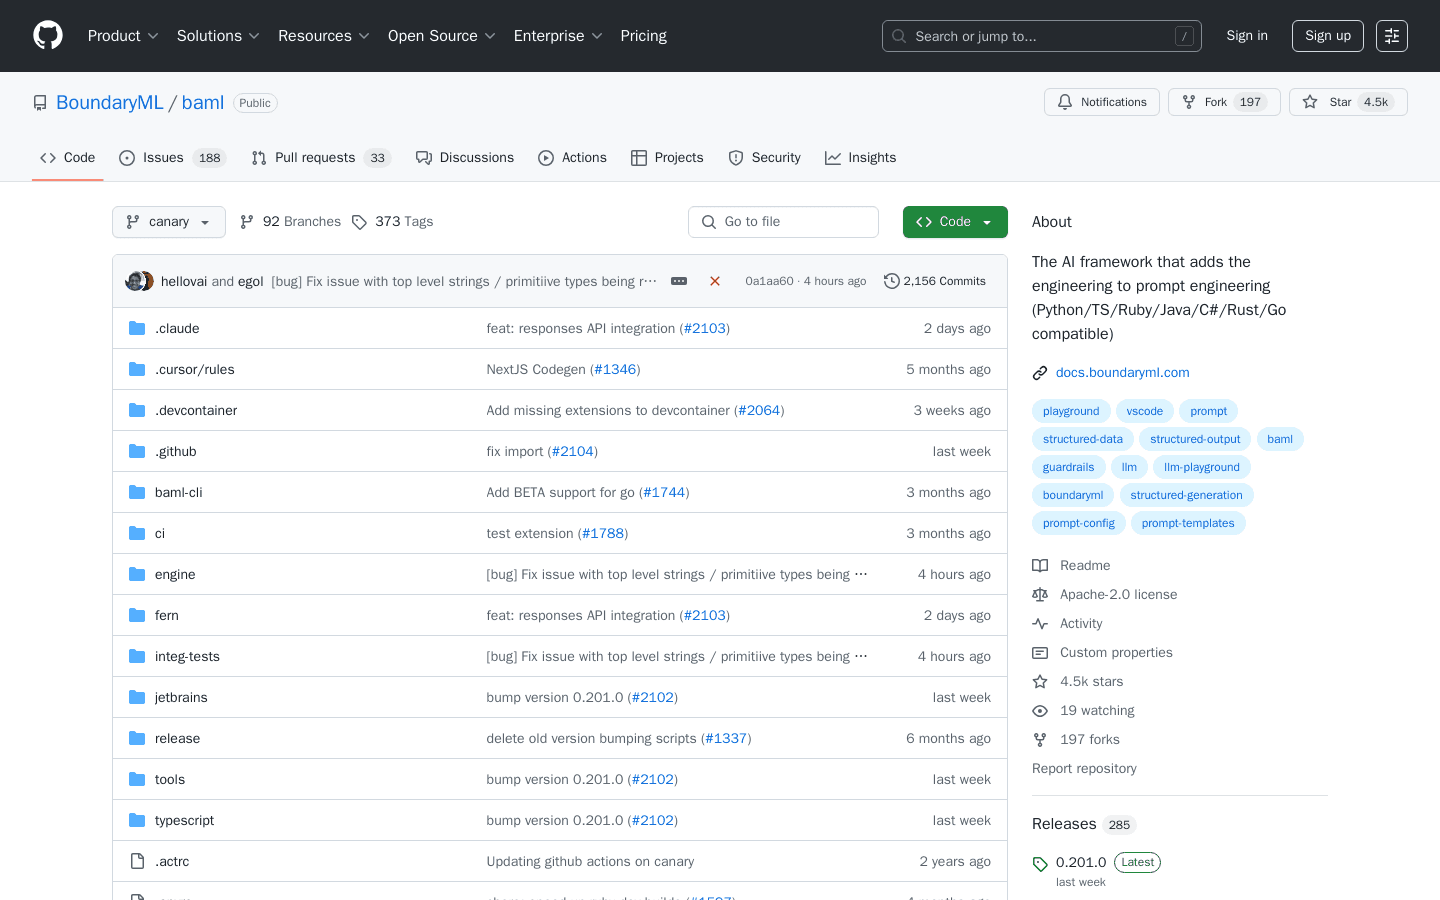Expand the green Code dropdown
The height and width of the screenshot is (900, 1440).
click(984, 221)
